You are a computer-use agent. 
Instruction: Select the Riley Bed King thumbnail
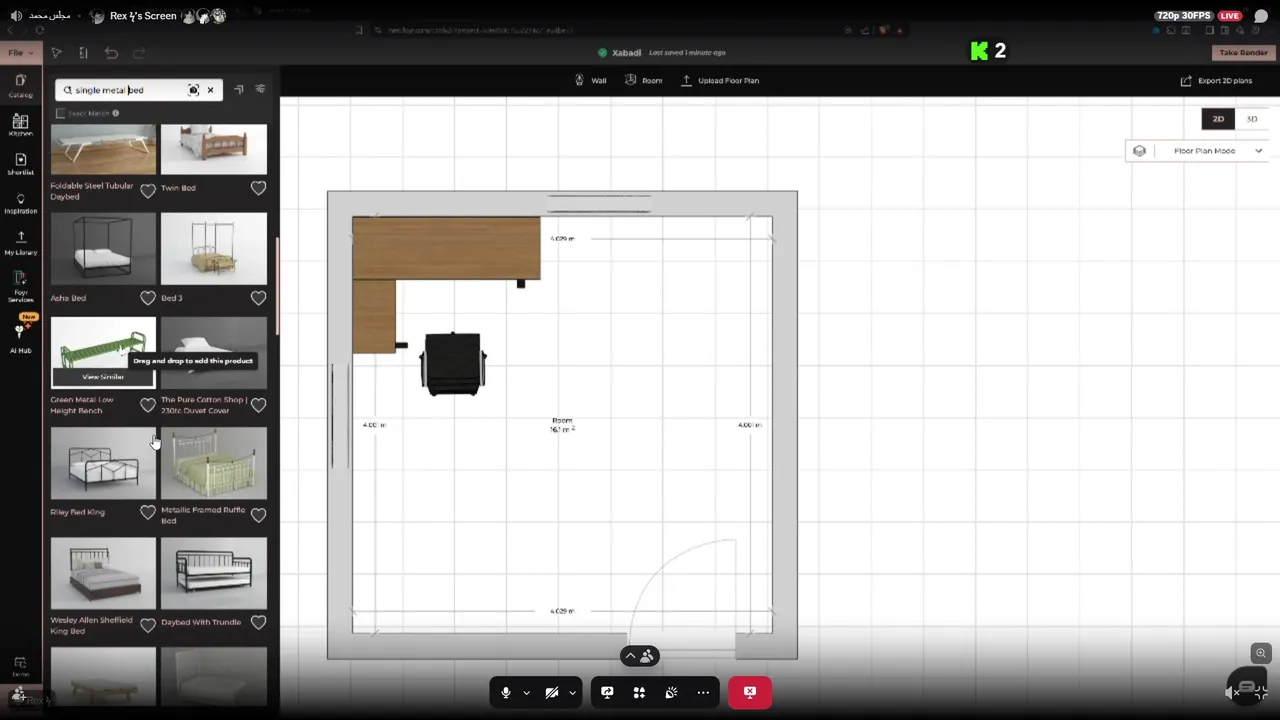(103, 463)
